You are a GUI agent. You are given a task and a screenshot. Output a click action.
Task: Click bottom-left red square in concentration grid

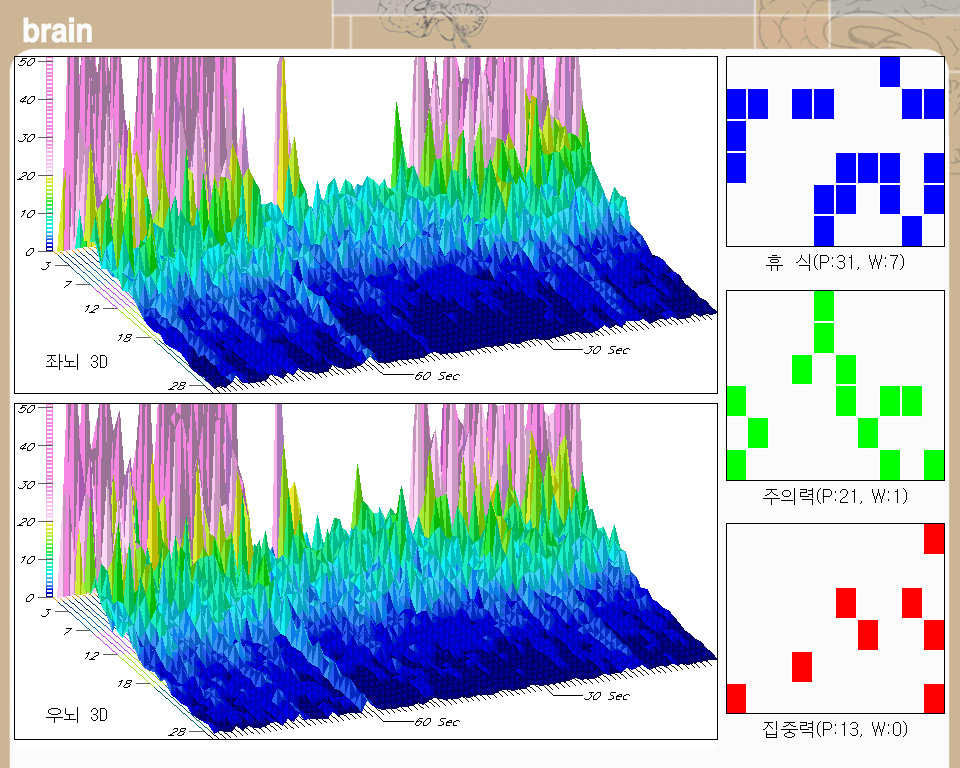(x=737, y=698)
